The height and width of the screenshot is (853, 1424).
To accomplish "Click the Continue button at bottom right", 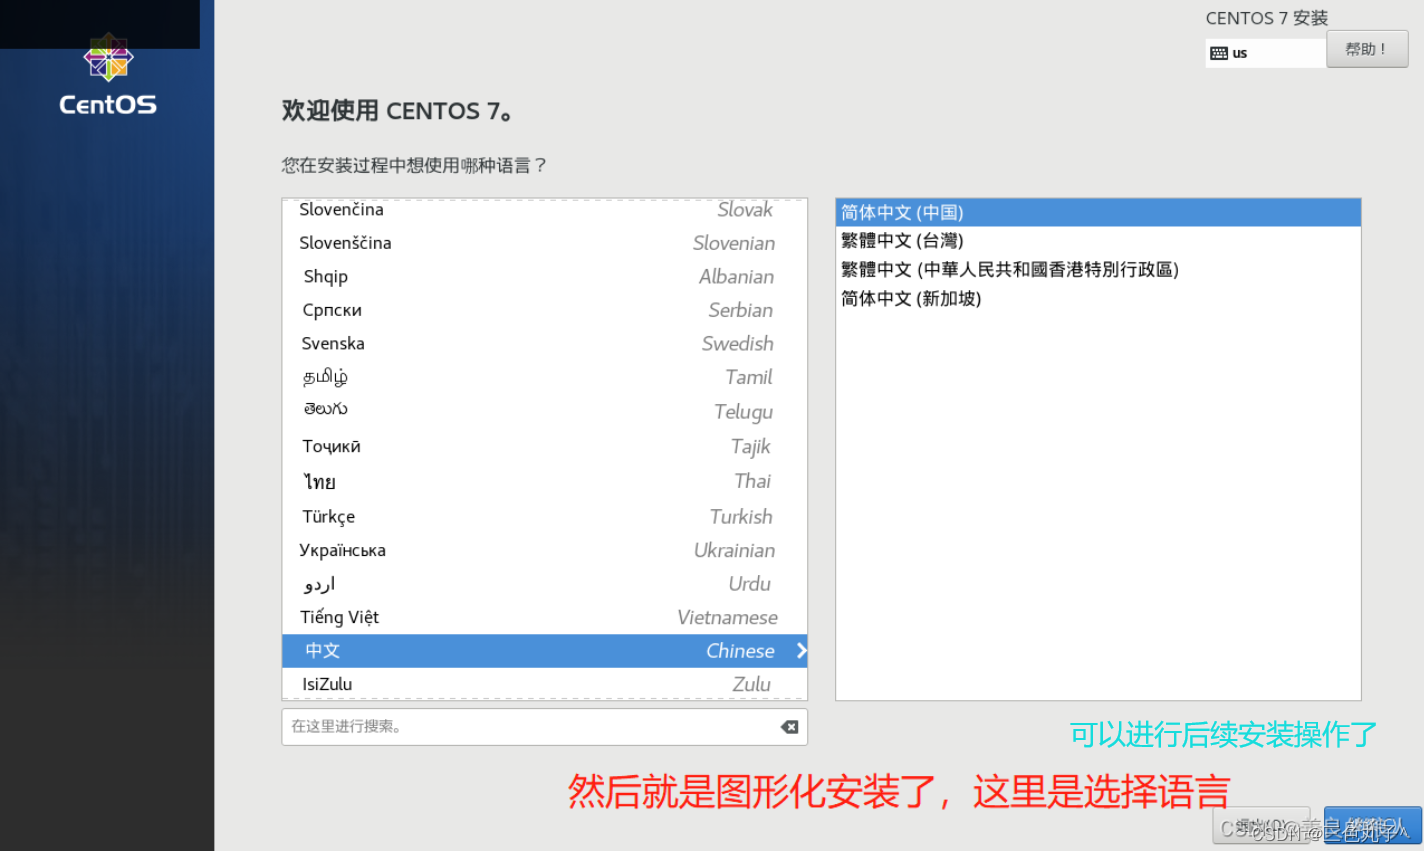I will click(x=1372, y=826).
